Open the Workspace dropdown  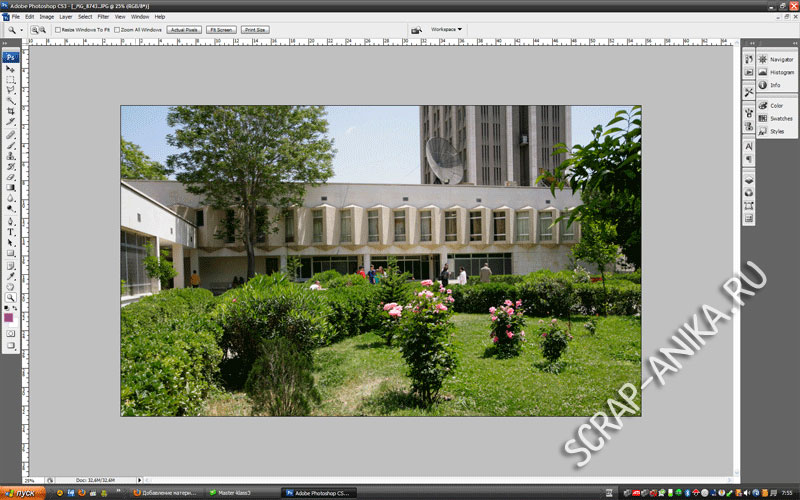(446, 30)
